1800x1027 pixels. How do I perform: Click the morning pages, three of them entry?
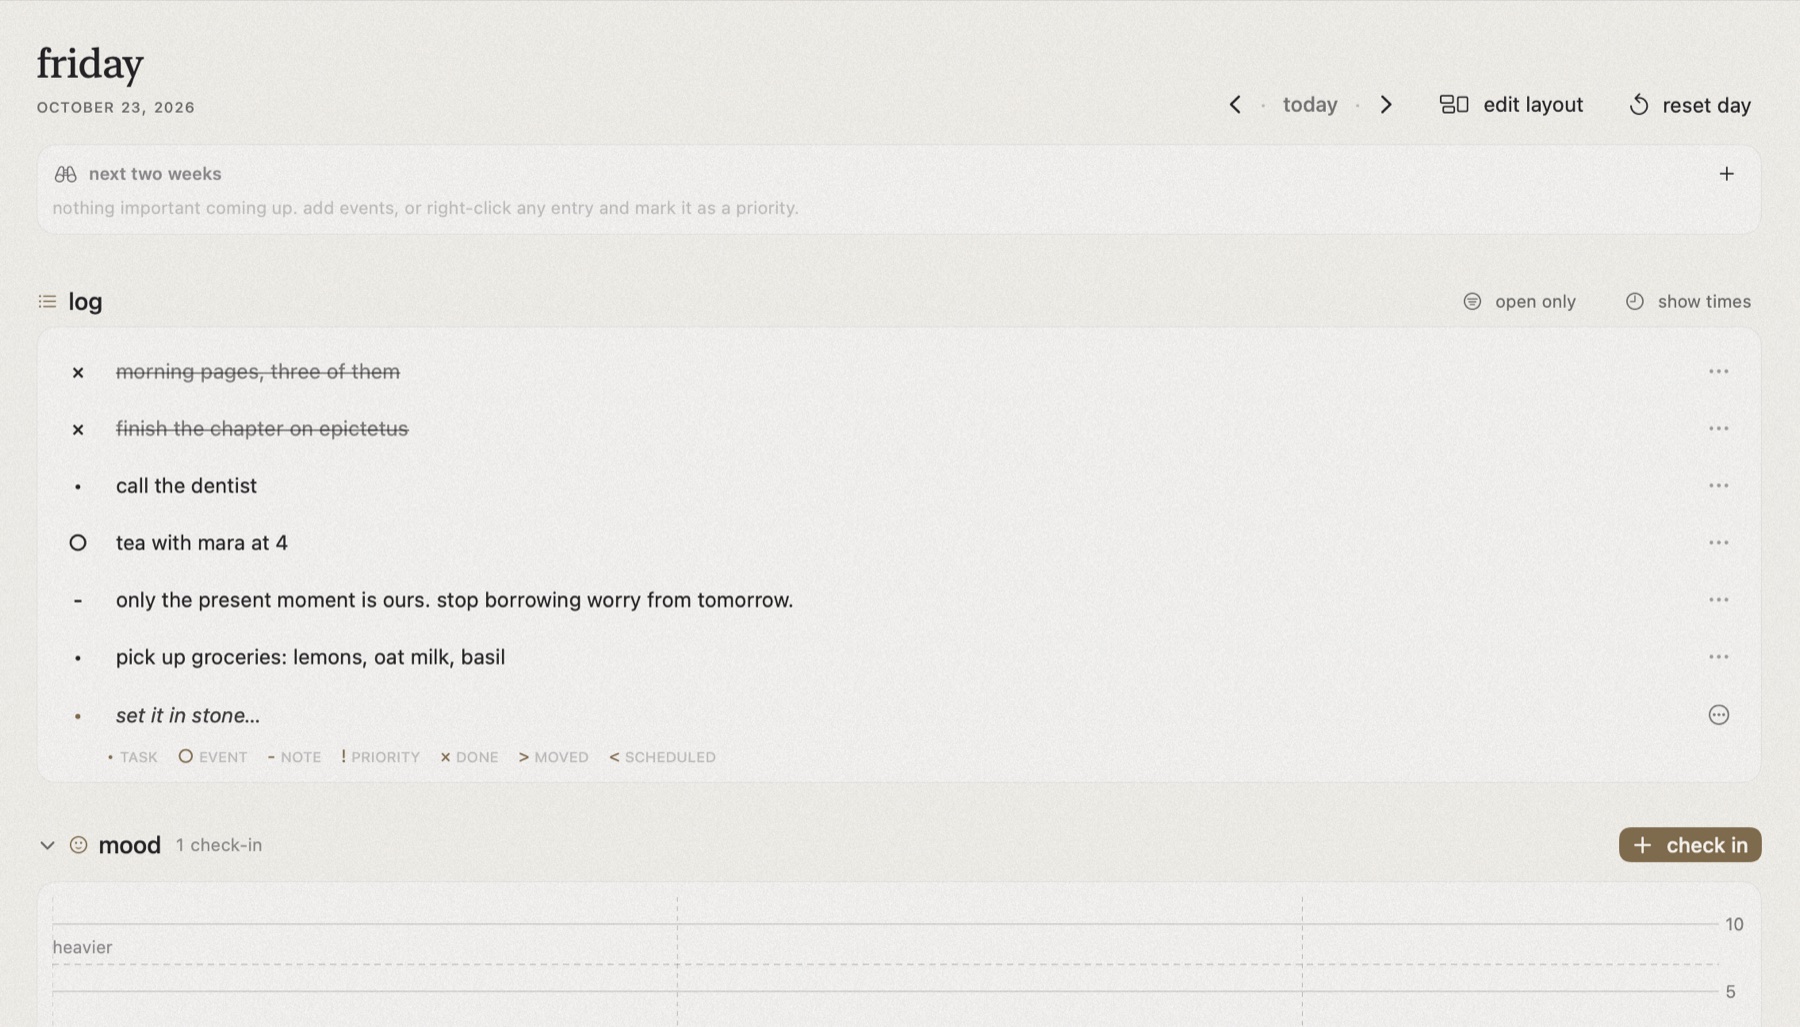tap(258, 372)
